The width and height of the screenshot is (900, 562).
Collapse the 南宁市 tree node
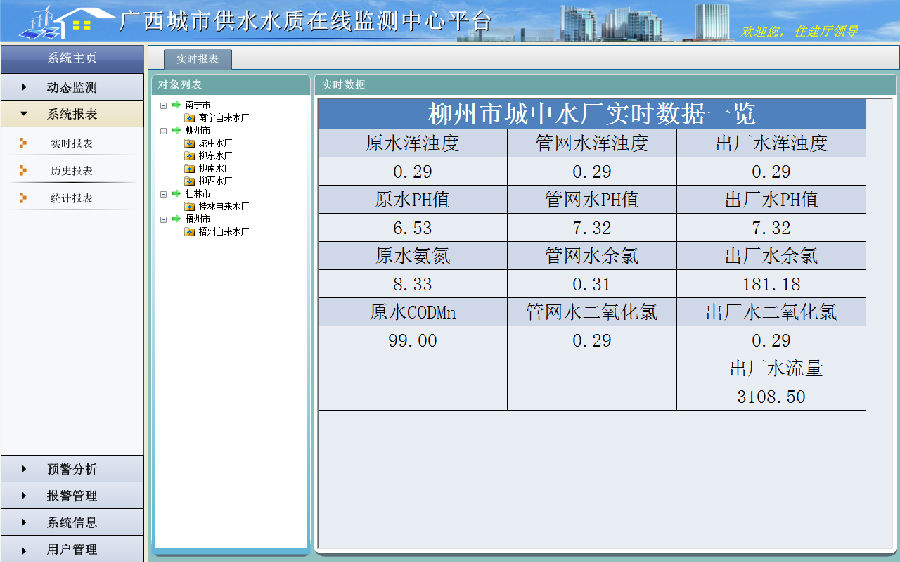[163, 105]
